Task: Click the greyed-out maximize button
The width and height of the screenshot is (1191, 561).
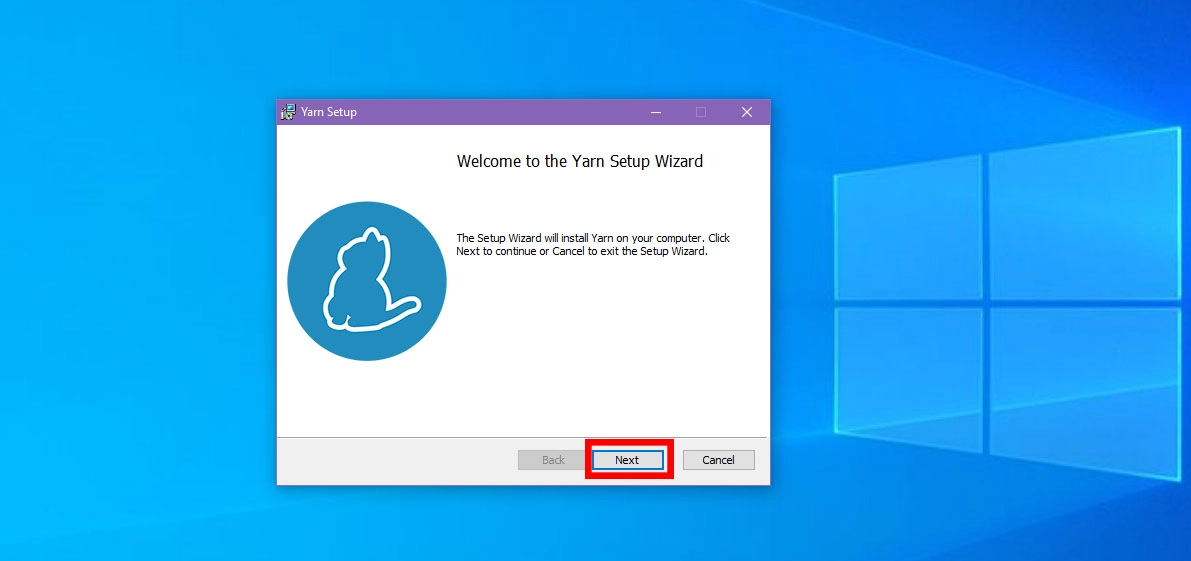Action: (x=701, y=112)
